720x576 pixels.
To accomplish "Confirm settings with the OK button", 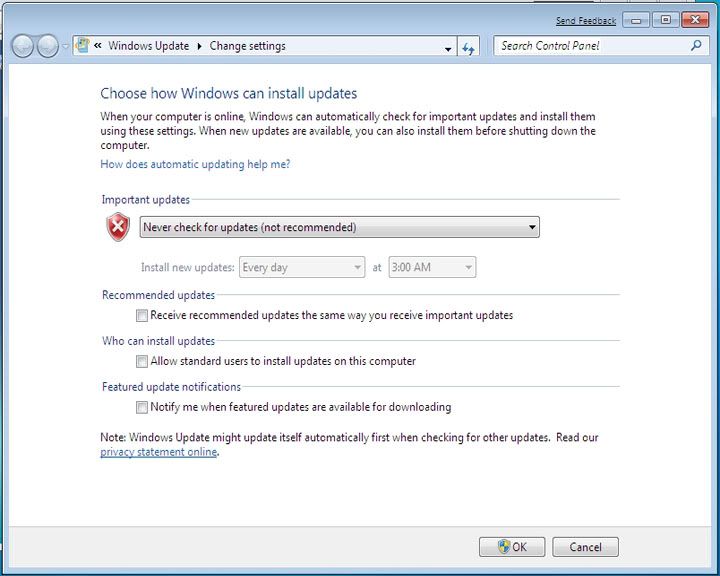I will [x=512, y=547].
